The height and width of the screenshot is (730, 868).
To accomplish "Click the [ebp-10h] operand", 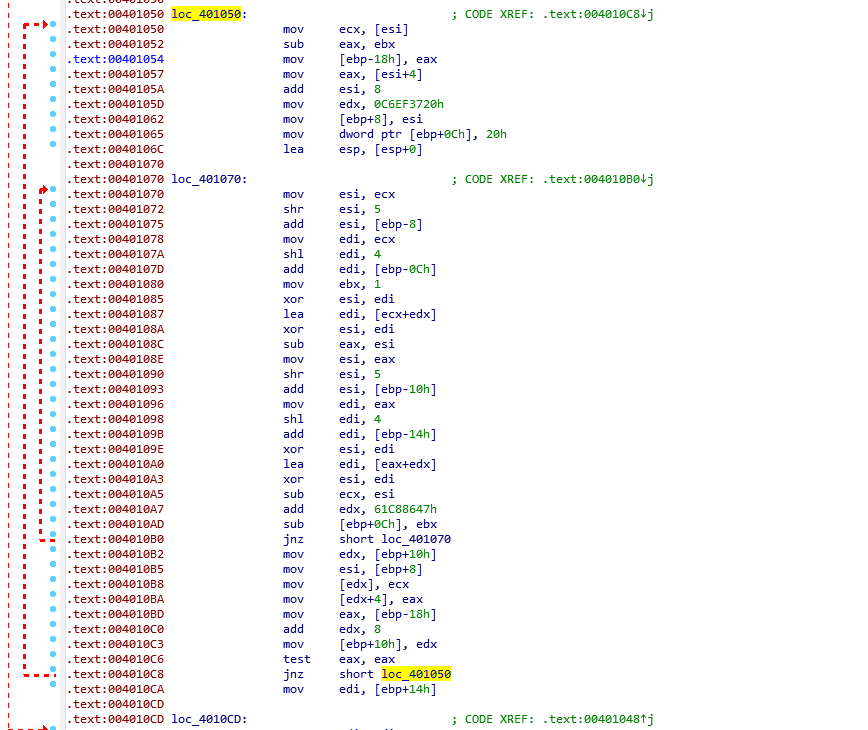I will (405, 389).
